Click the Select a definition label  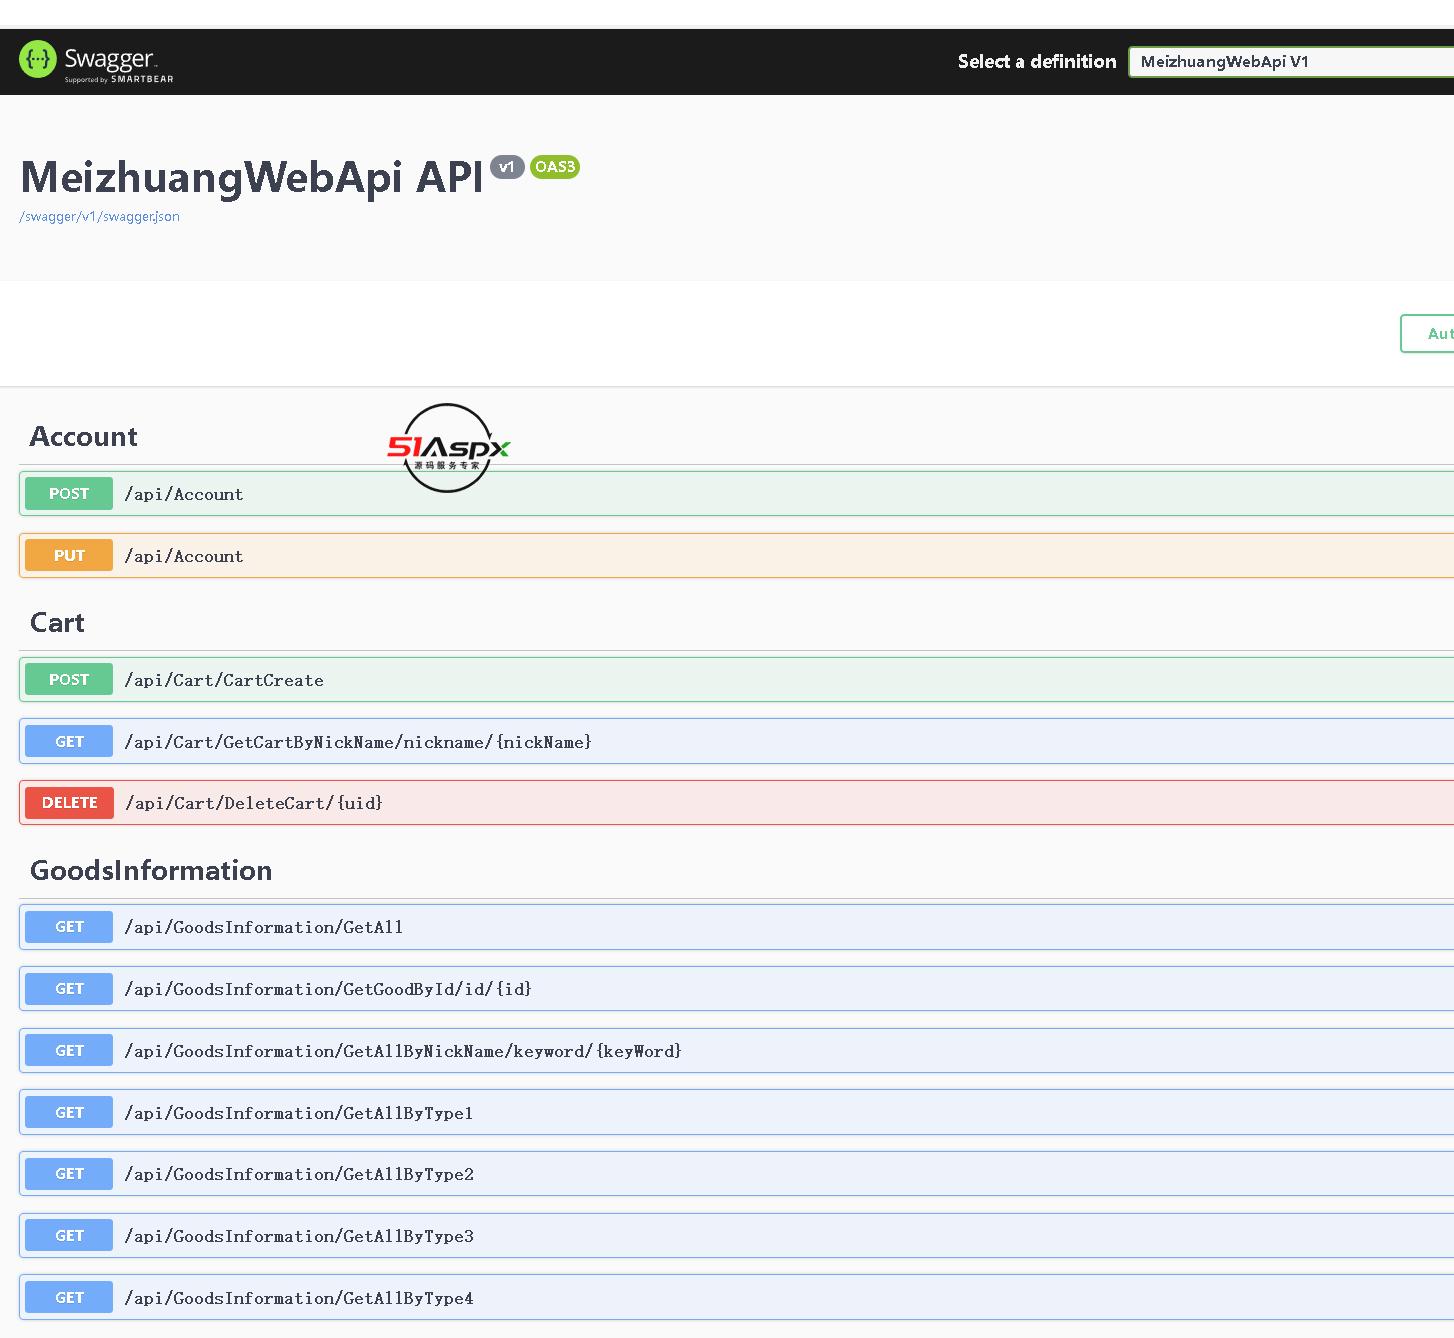tap(1037, 61)
